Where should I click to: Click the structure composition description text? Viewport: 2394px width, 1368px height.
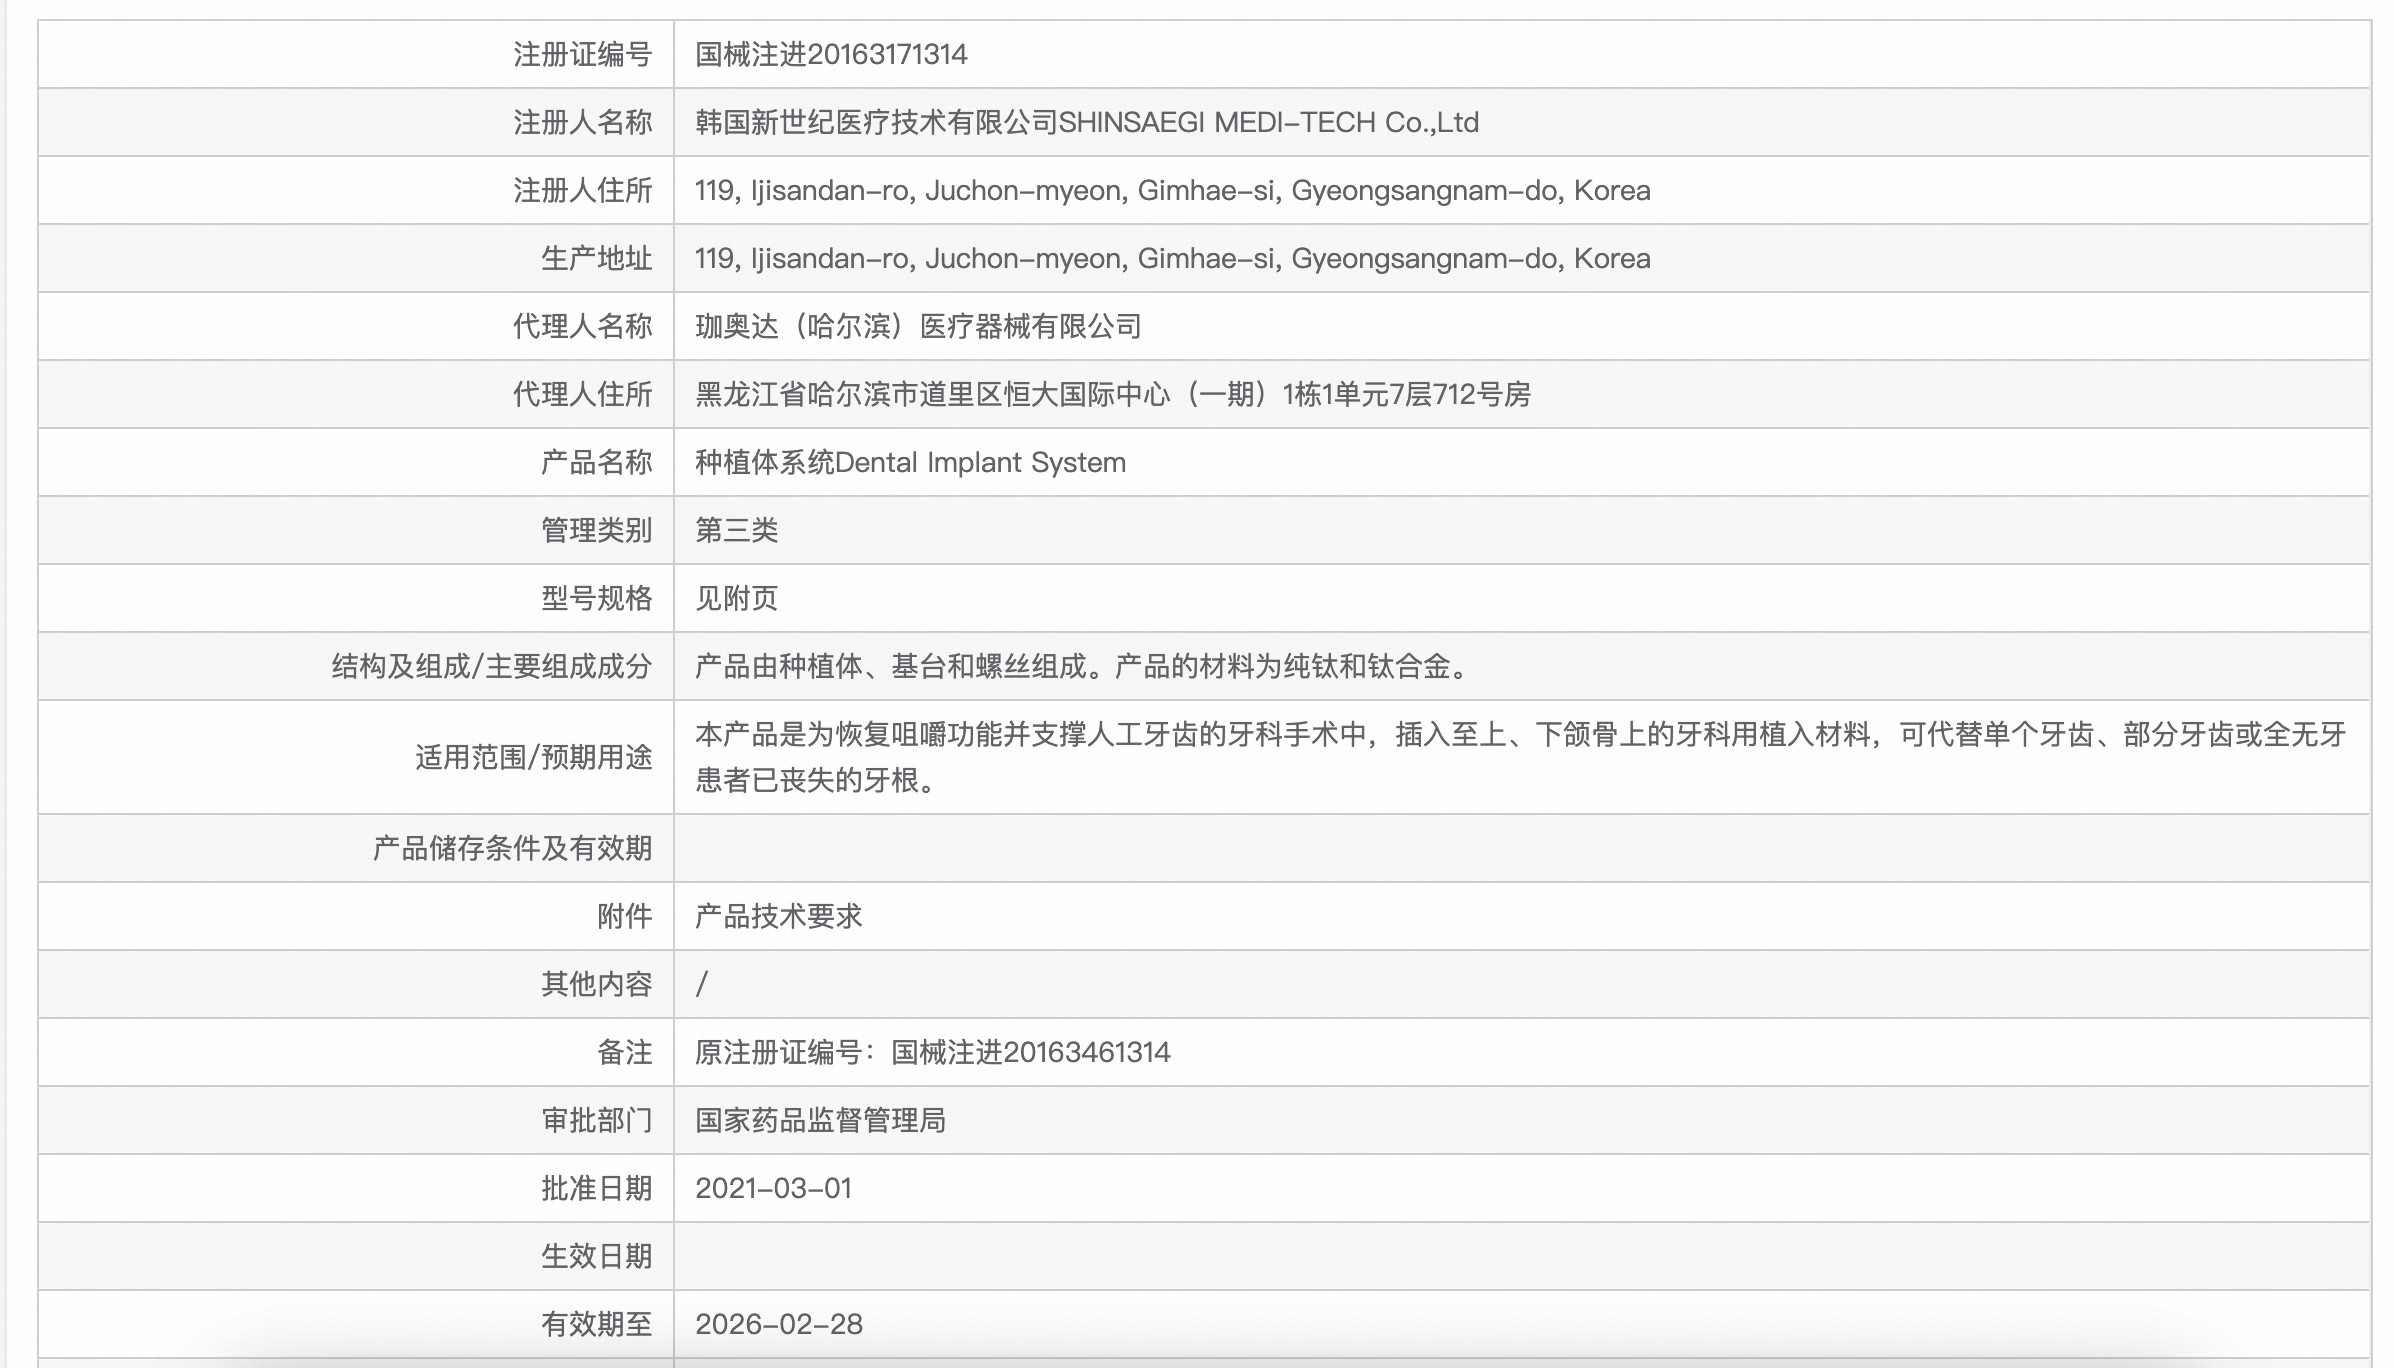coord(1084,666)
